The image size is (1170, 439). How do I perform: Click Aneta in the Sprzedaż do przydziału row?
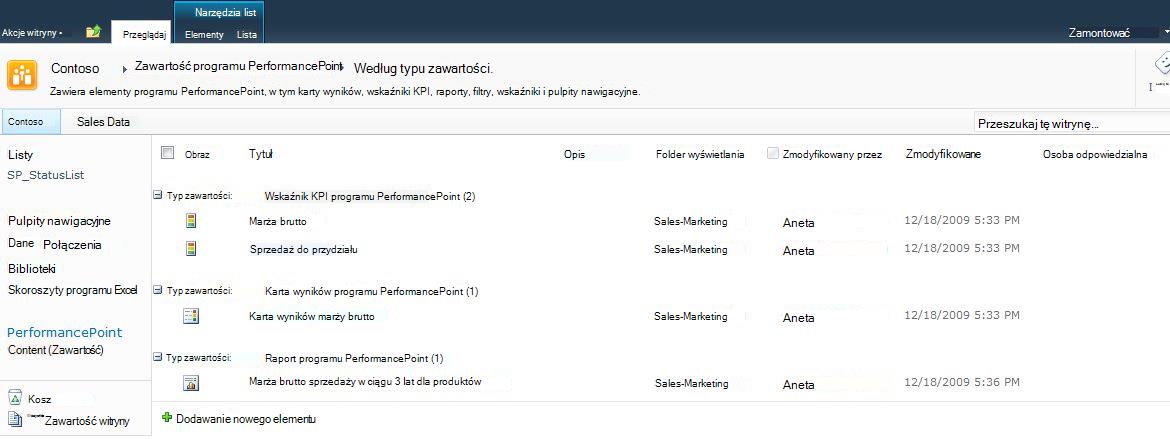(x=798, y=251)
